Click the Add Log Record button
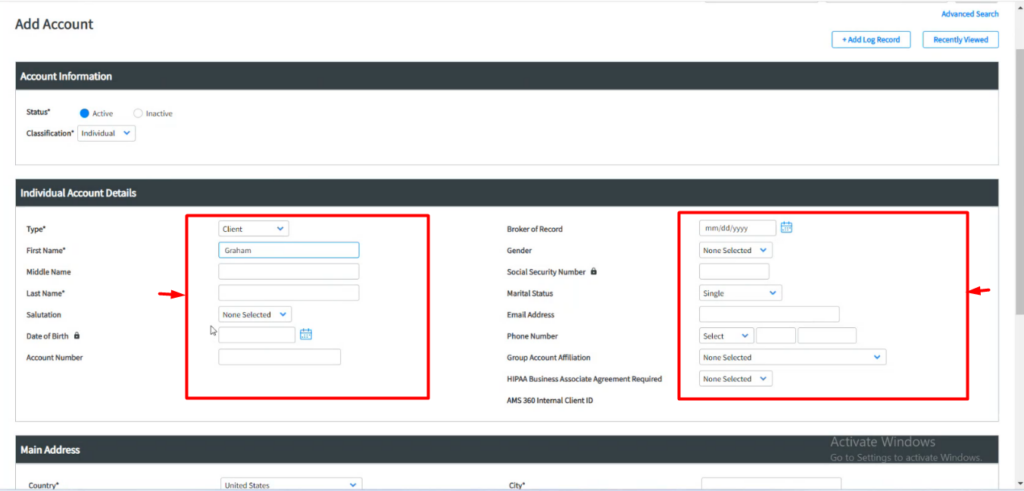1024x491 pixels. pyautogui.click(x=871, y=40)
